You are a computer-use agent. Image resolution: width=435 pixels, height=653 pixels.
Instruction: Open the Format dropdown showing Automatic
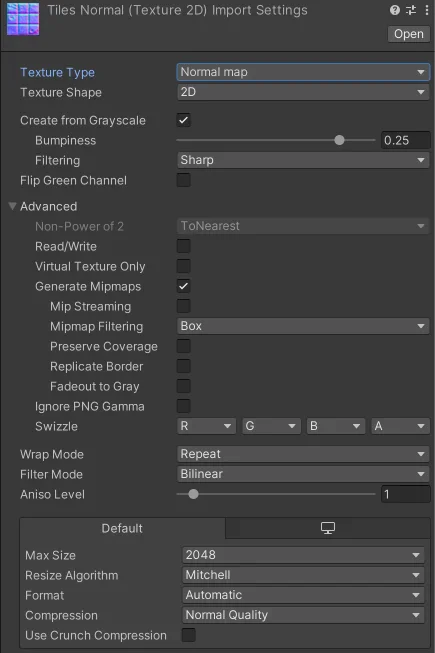[x=303, y=595]
